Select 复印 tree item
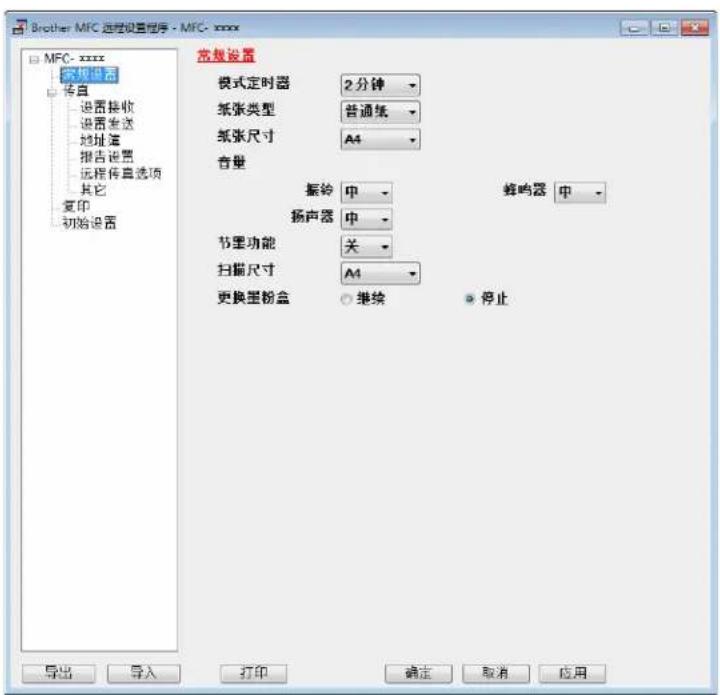 [76, 206]
